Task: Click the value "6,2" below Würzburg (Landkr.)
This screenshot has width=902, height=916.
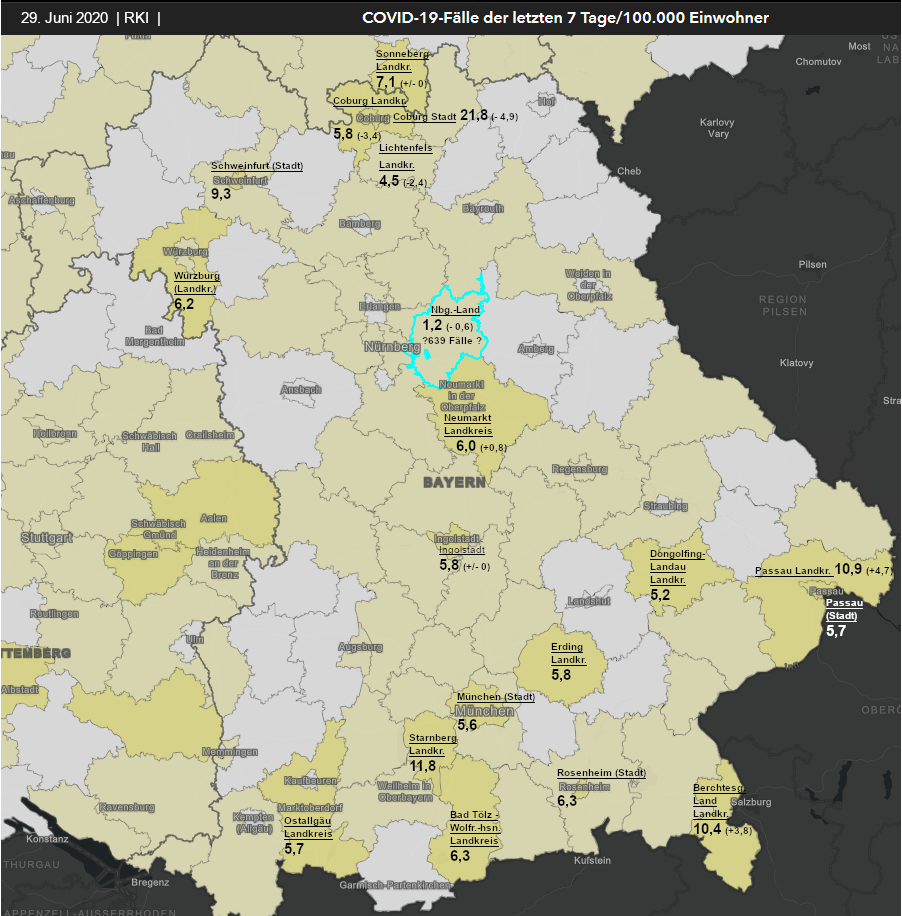Action: pos(184,304)
